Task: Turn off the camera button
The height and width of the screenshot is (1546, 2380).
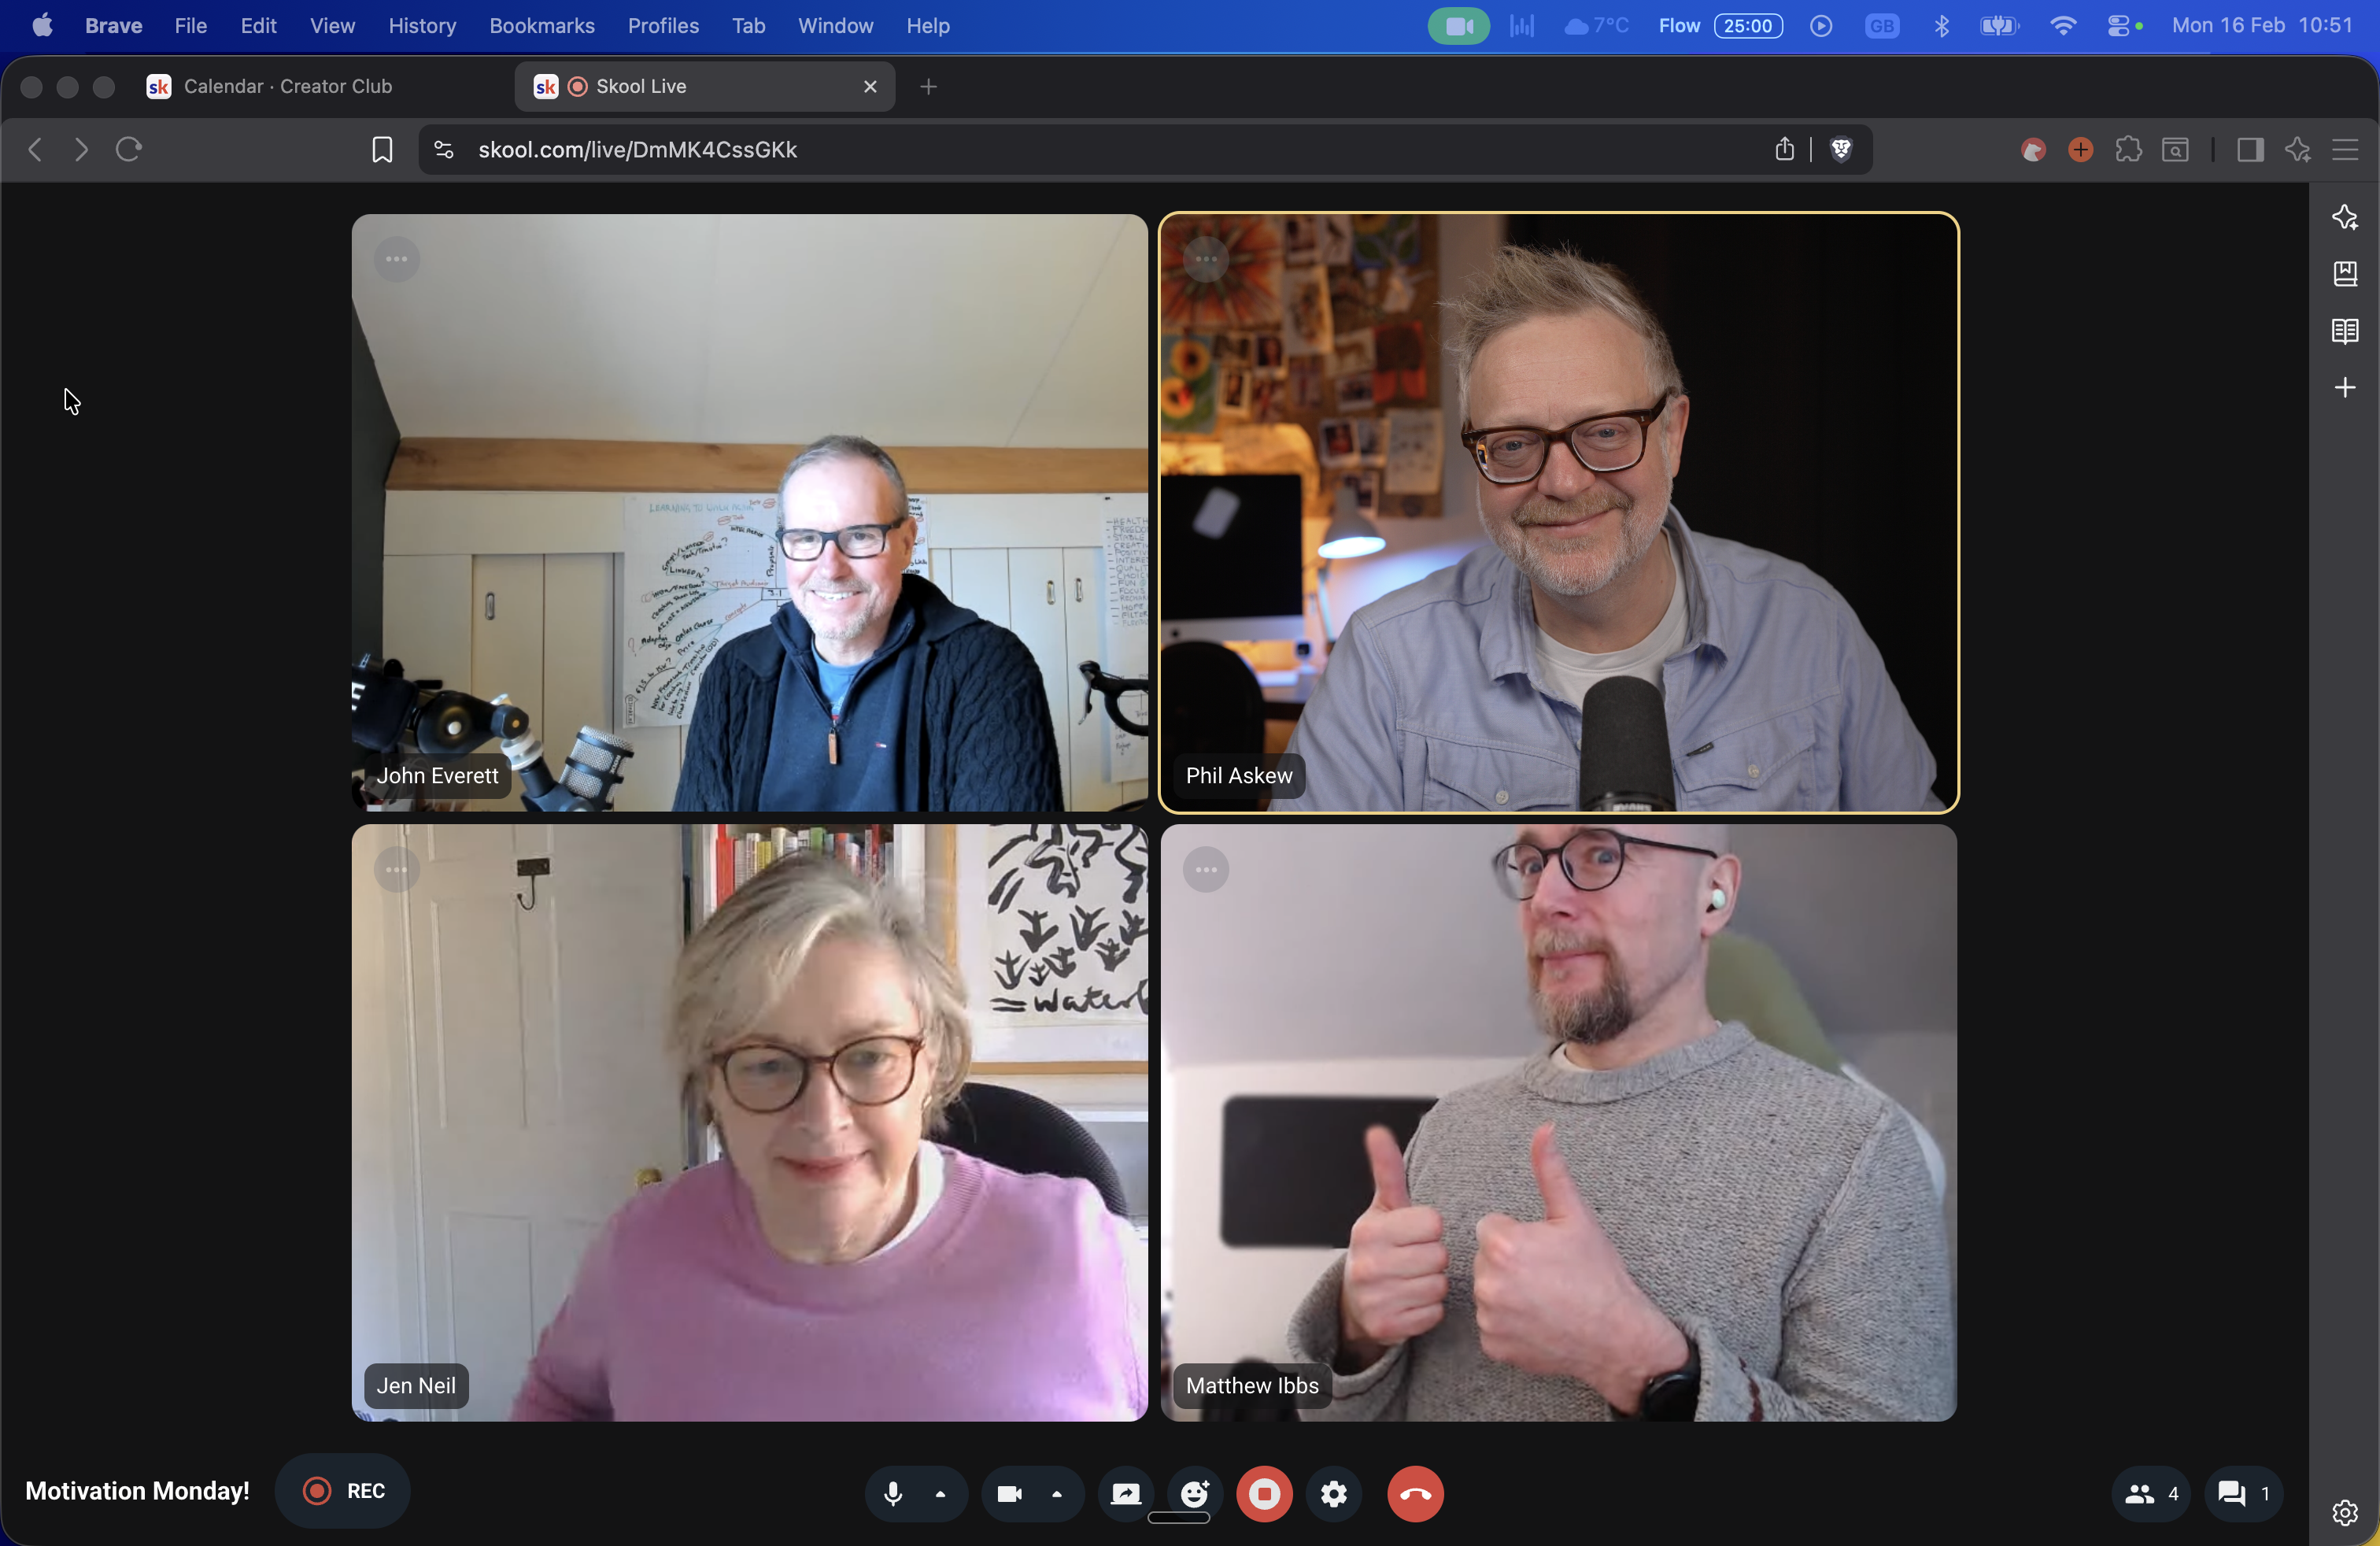Action: (1009, 1493)
